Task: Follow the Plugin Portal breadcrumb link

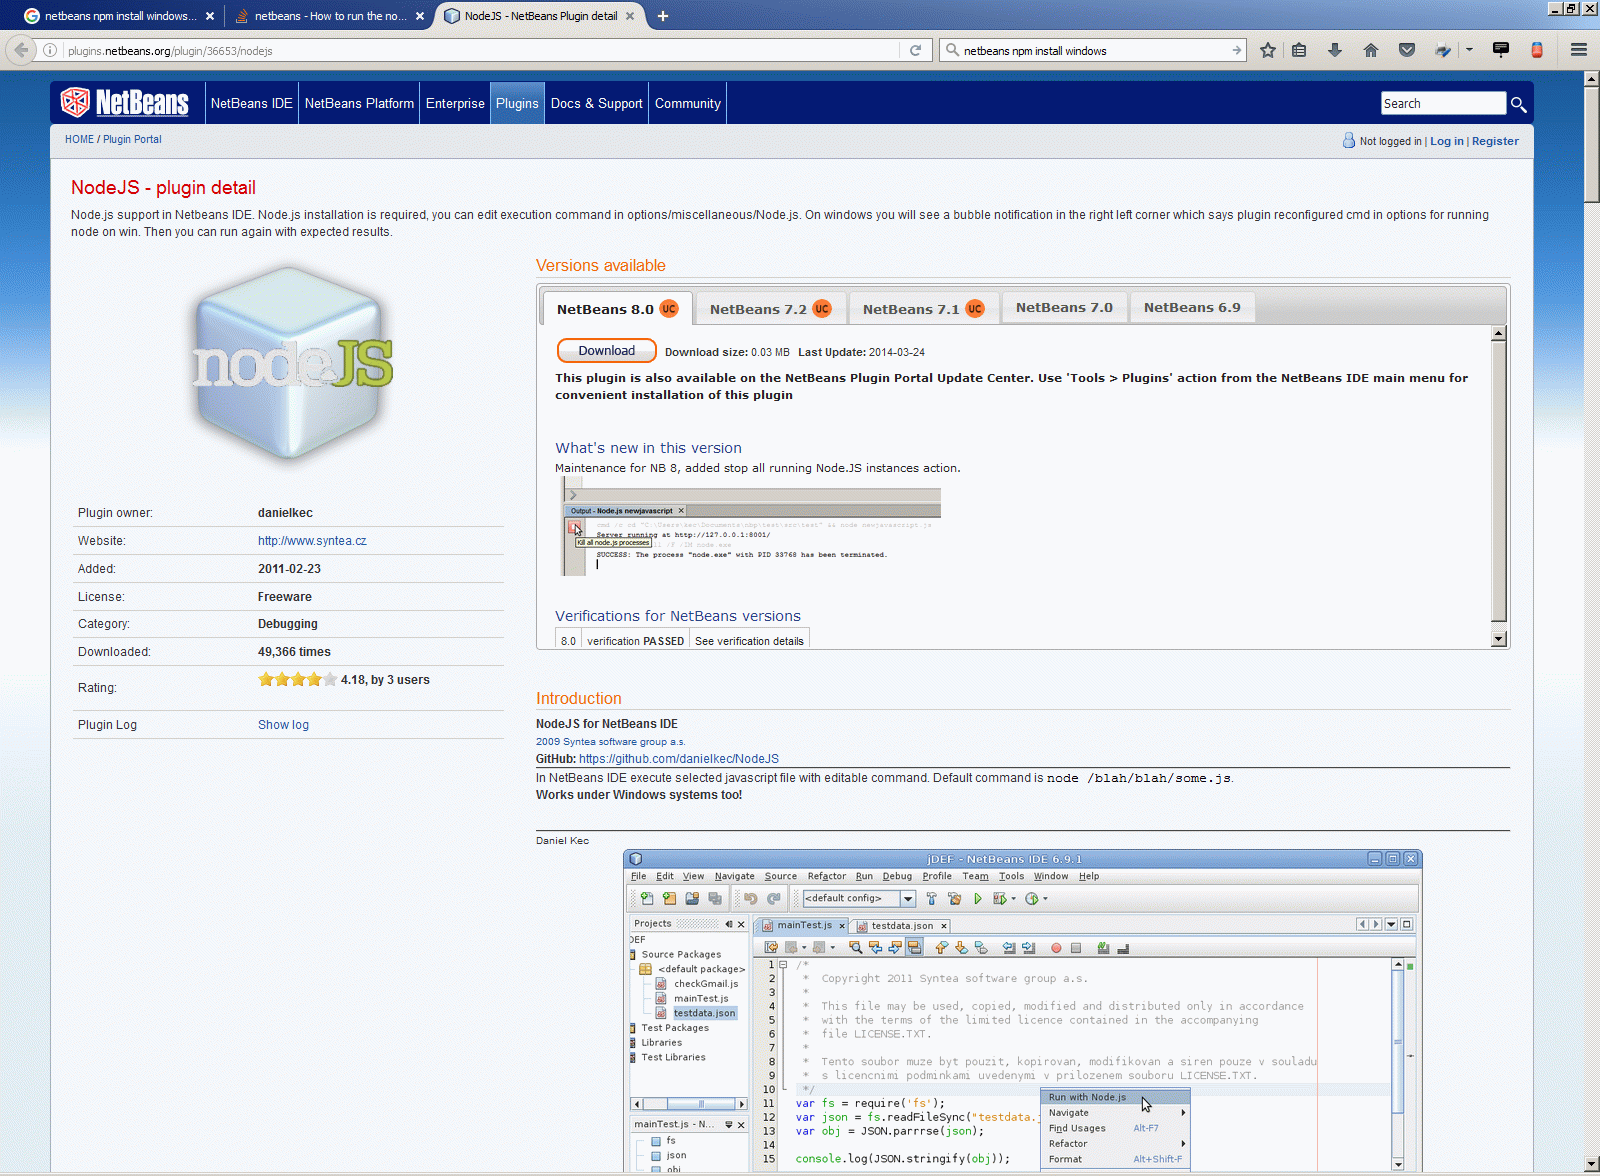Action: pyautogui.click(x=132, y=139)
